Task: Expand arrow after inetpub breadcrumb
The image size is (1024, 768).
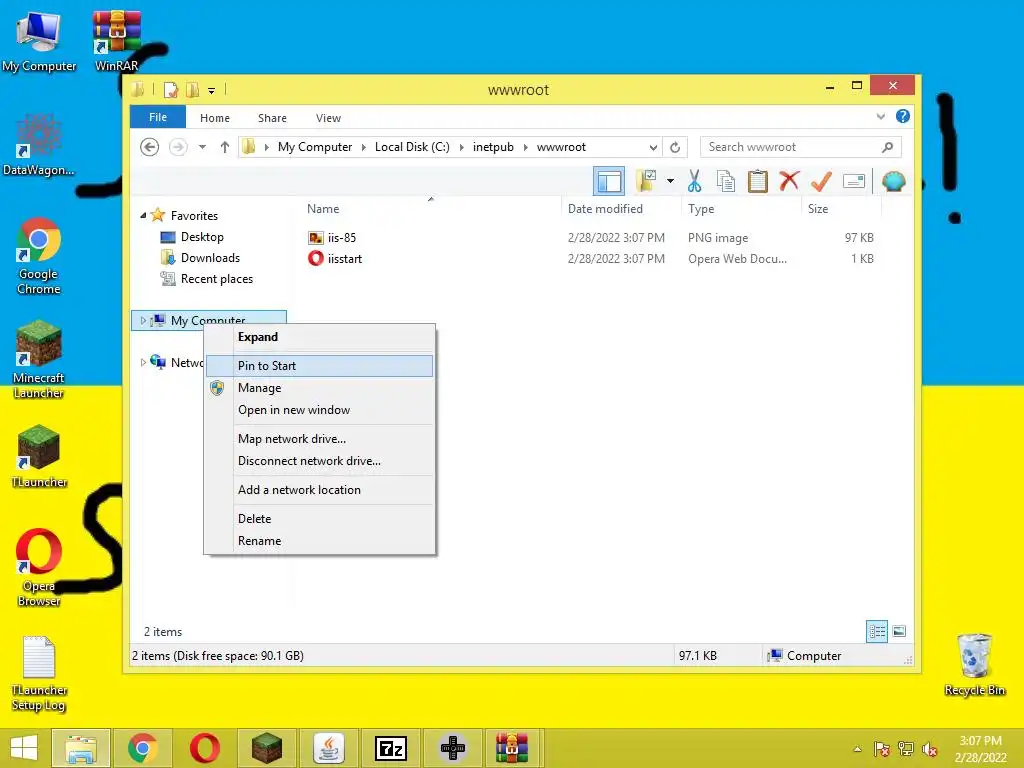Action: click(526, 147)
